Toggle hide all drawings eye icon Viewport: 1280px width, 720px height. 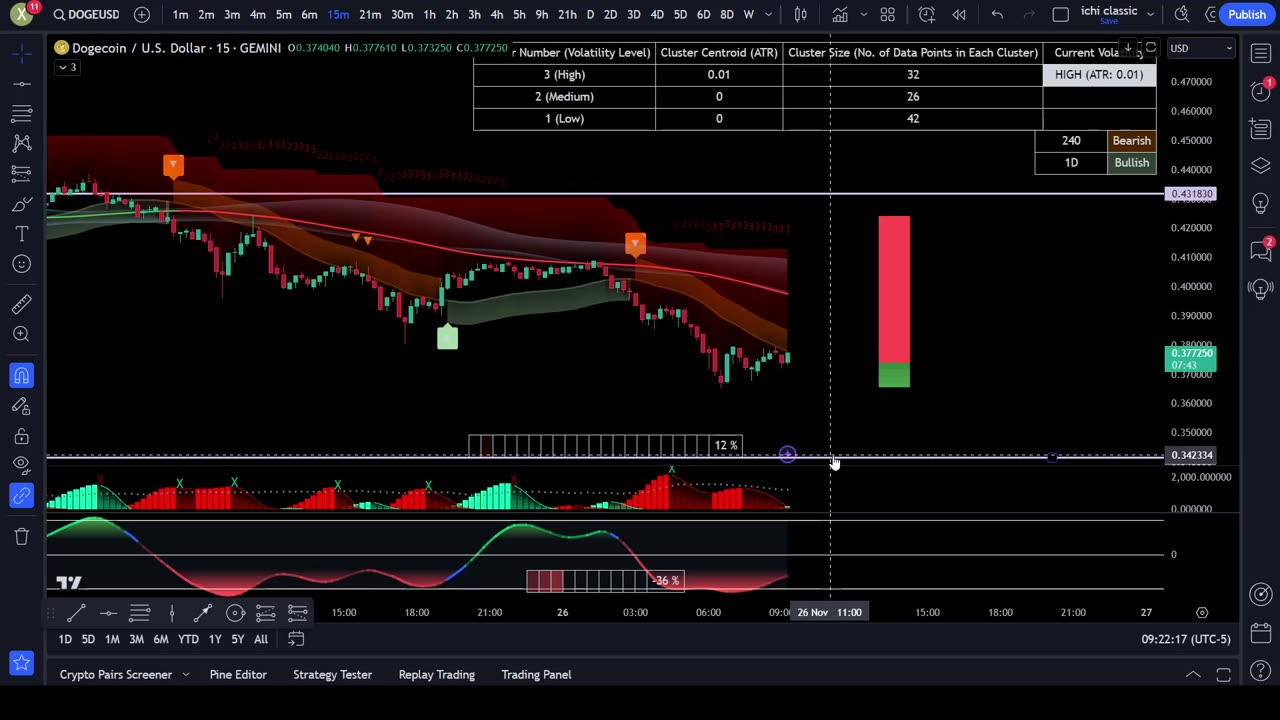(21, 464)
